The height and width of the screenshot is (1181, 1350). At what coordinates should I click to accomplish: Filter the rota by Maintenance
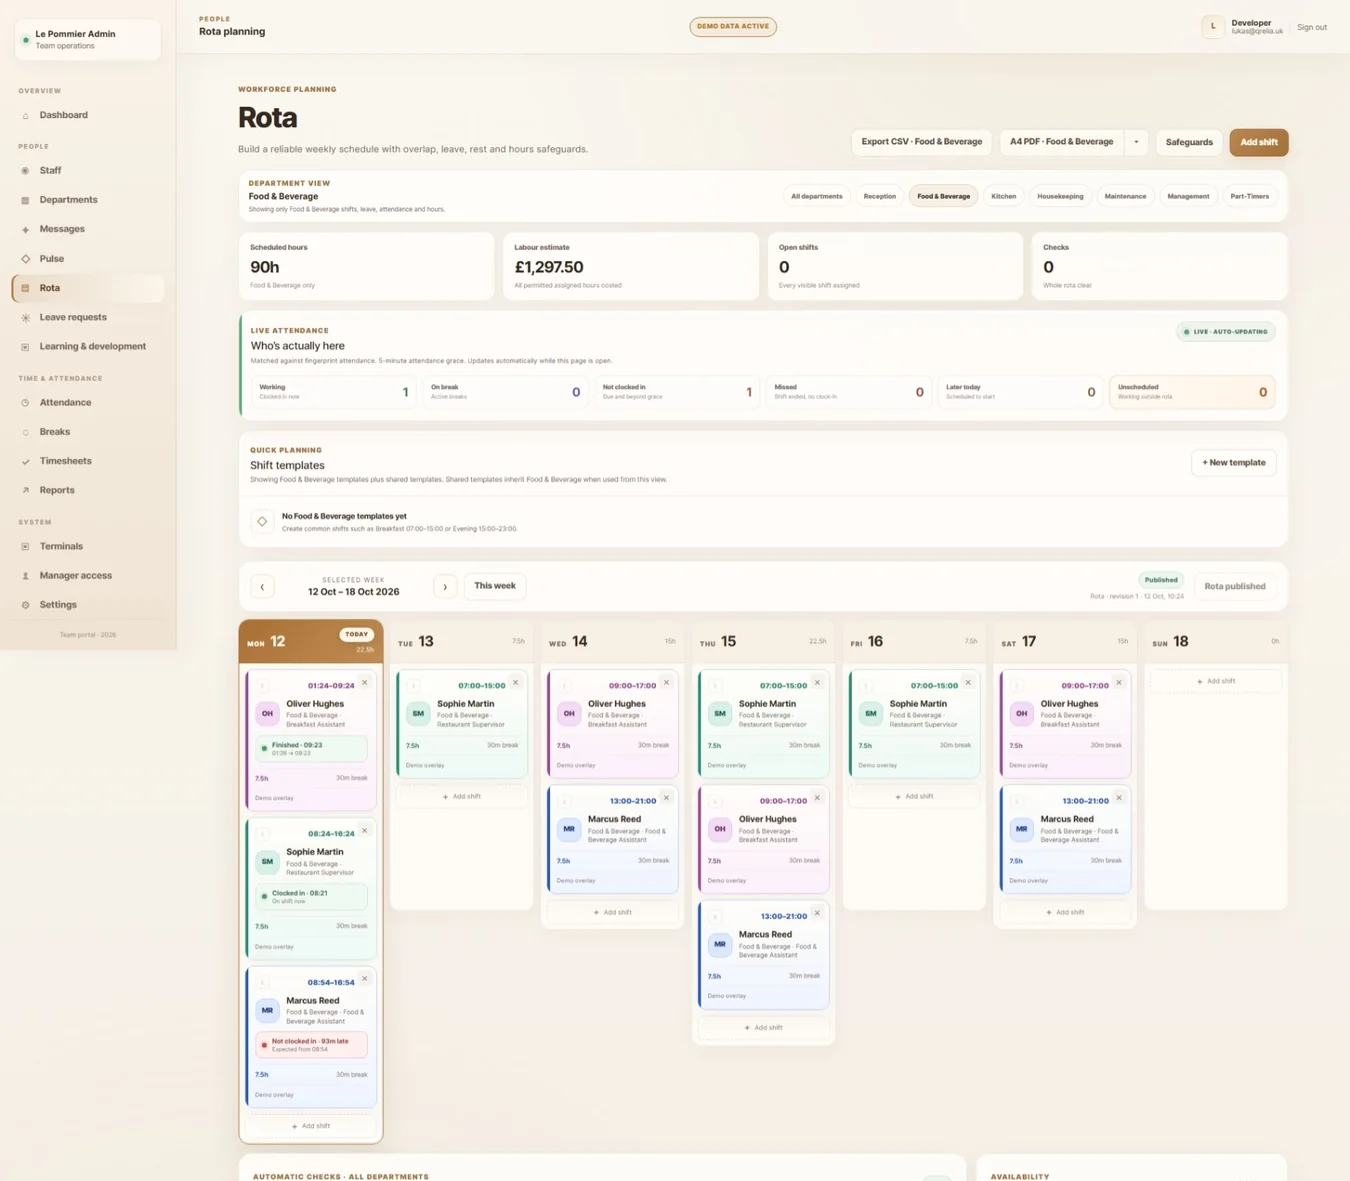click(x=1125, y=196)
